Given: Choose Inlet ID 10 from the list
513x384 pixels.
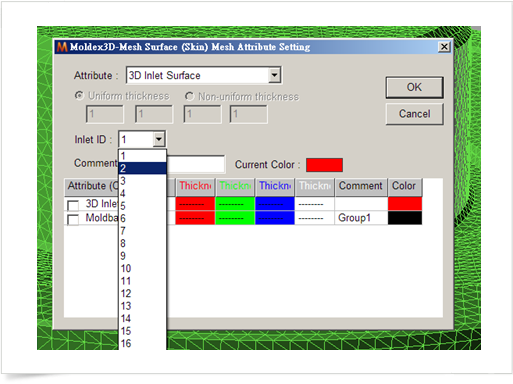Looking at the screenshot, I should tap(142, 268).
